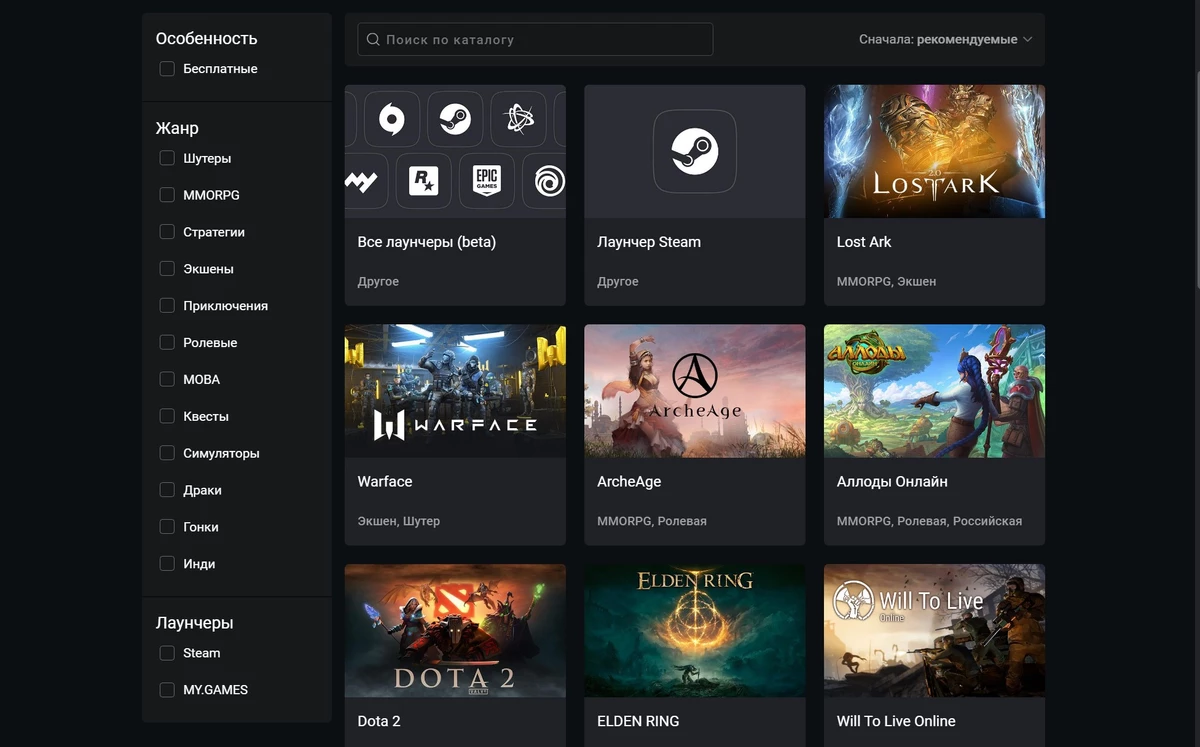Open the ELDEN RING title link

click(638, 721)
